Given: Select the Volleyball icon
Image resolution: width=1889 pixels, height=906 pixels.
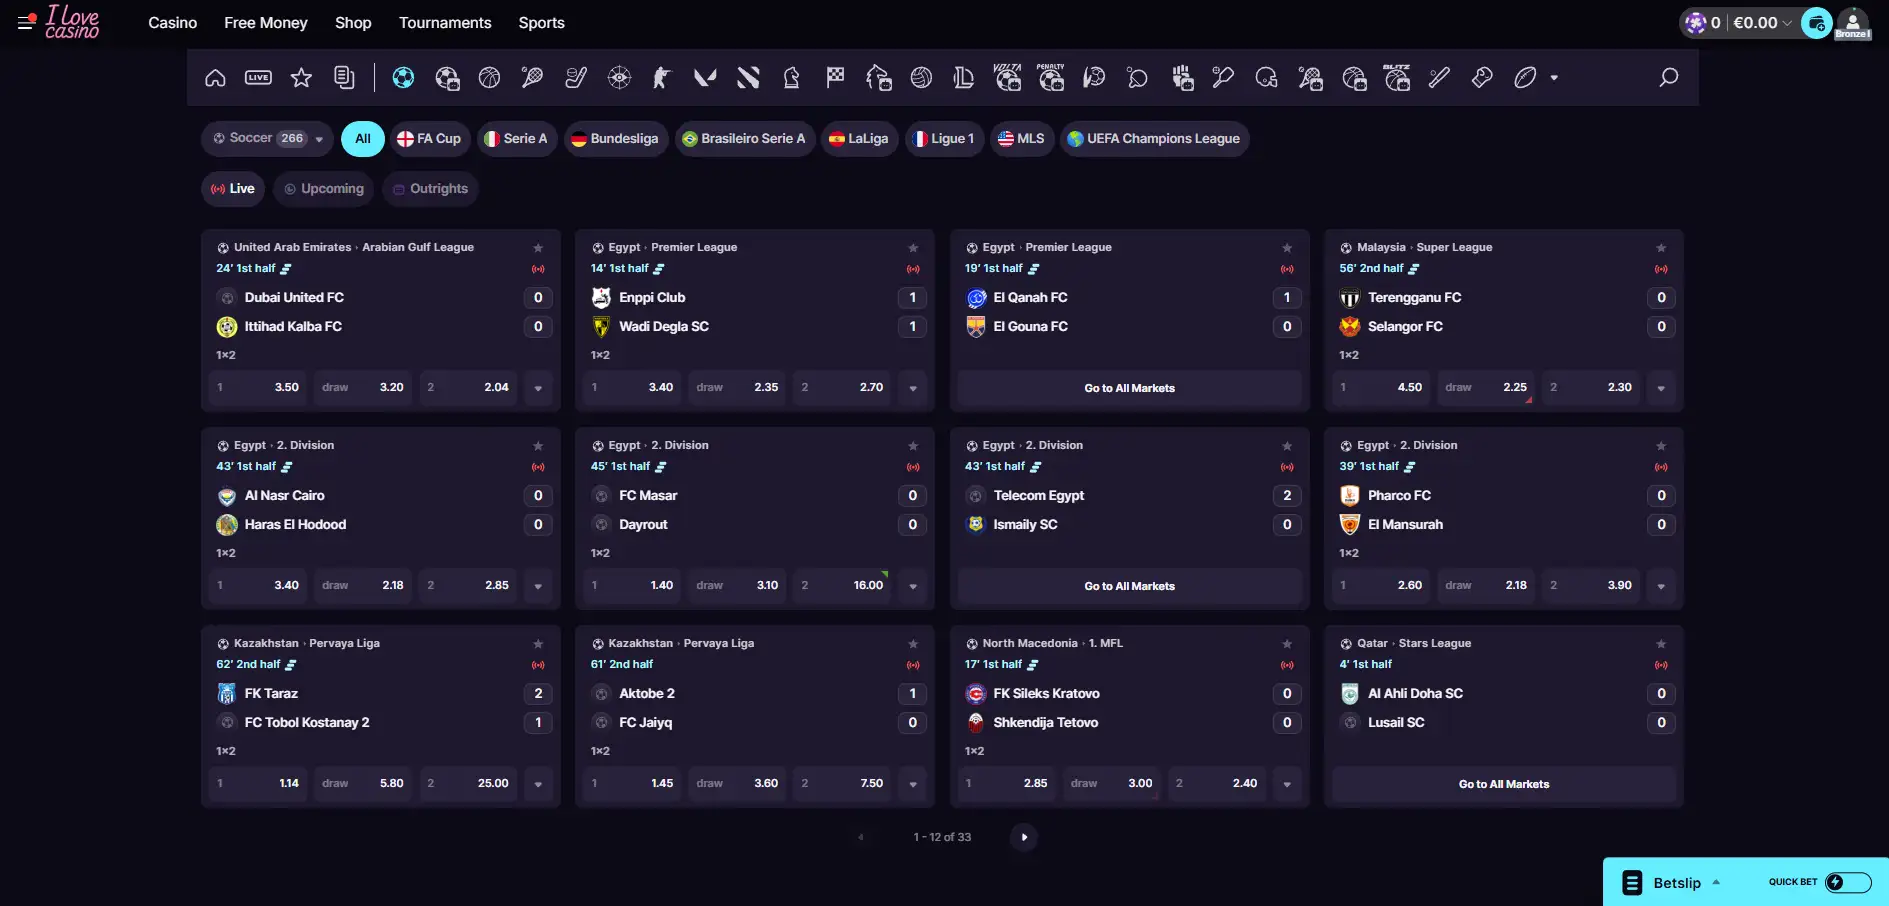Looking at the screenshot, I should coord(921,78).
